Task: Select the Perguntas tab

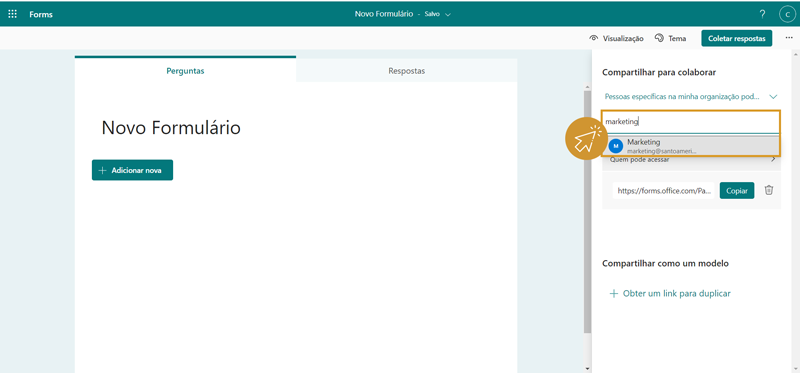Action: (185, 70)
